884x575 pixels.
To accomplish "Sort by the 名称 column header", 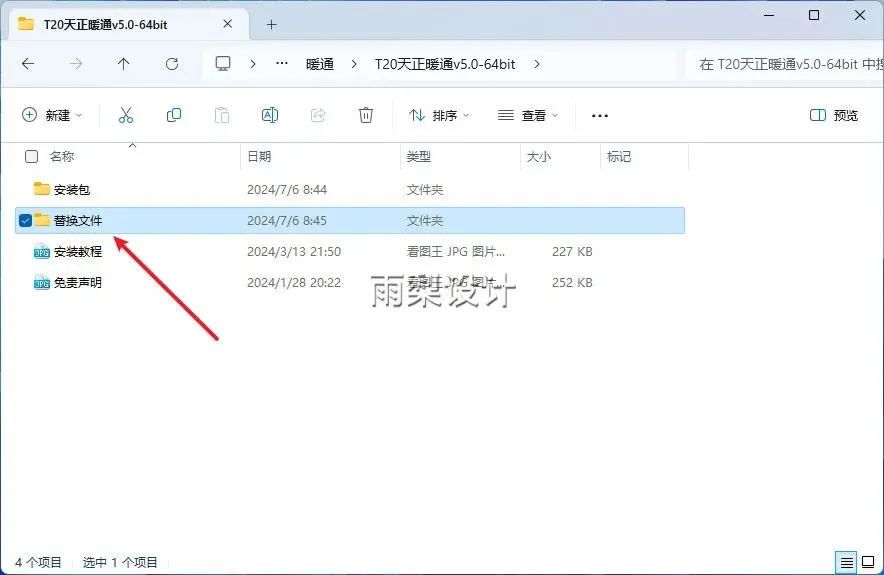I will [x=62, y=156].
